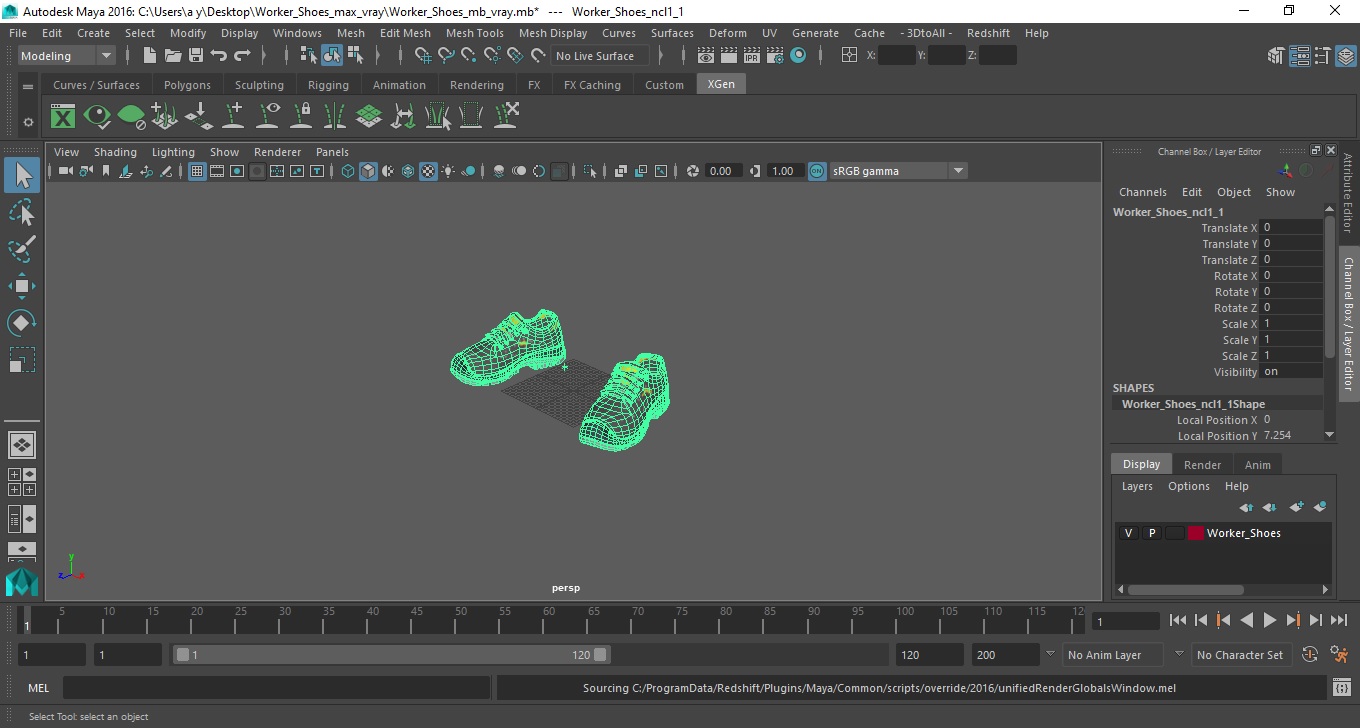The height and width of the screenshot is (728, 1360).
Task: Click the Worker_Shoes layer red color swatch
Action: click(1196, 533)
